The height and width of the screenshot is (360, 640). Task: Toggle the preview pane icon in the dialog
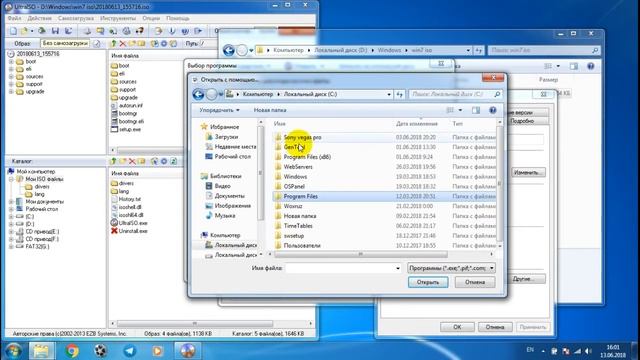[476, 110]
